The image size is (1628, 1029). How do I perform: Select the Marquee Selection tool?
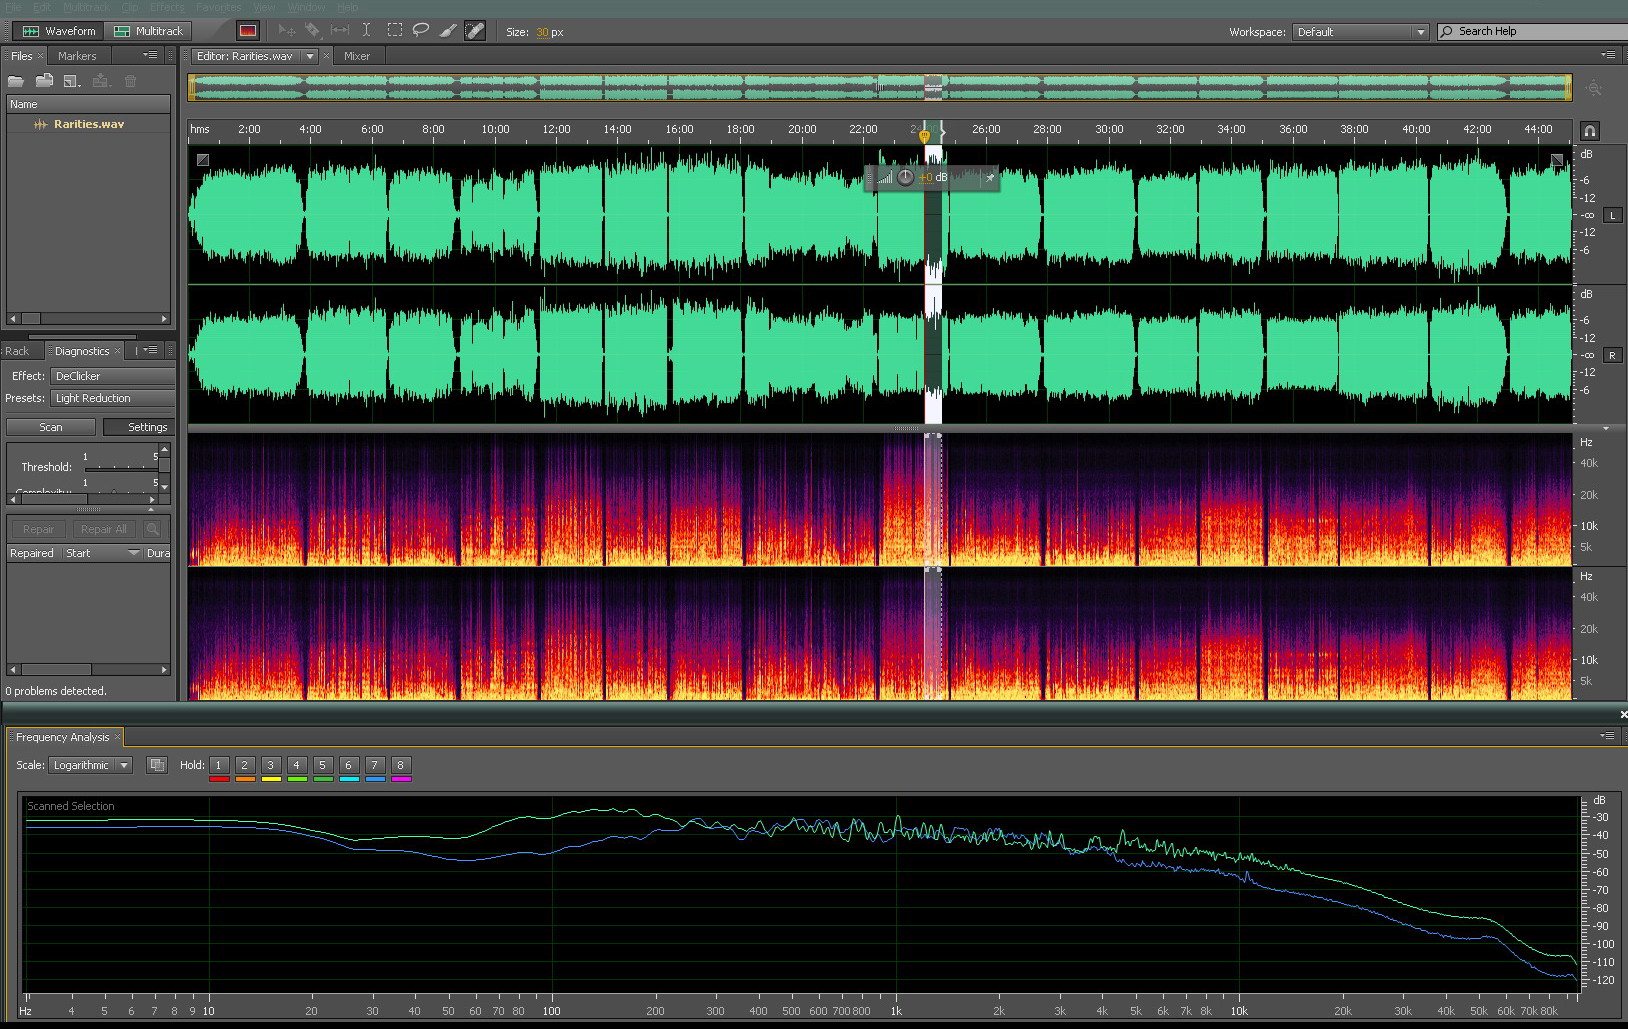[x=395, y=31]
